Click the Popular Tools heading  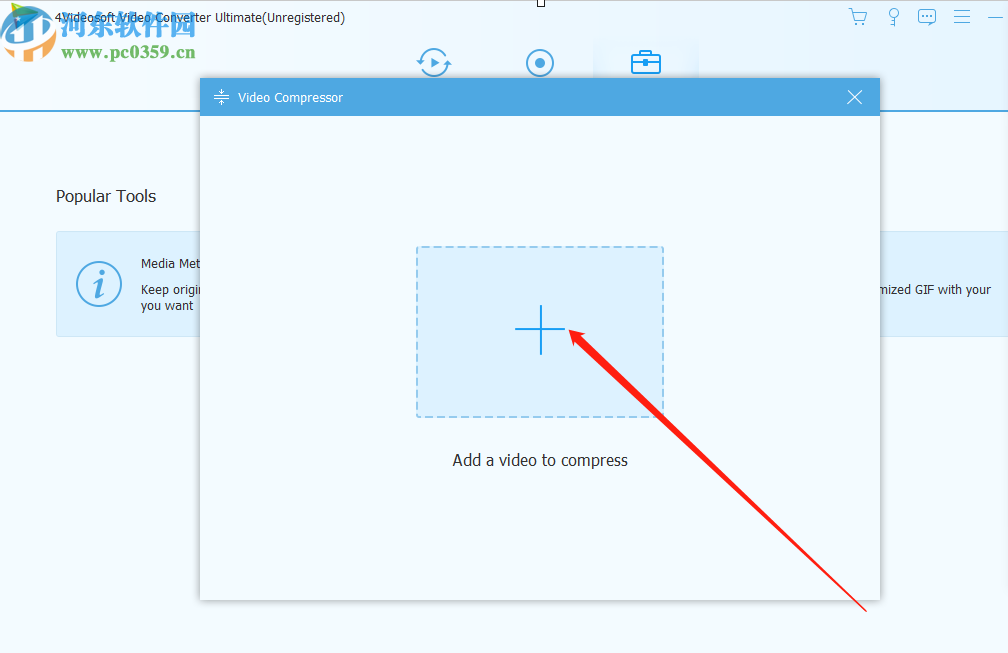point(106,196)
